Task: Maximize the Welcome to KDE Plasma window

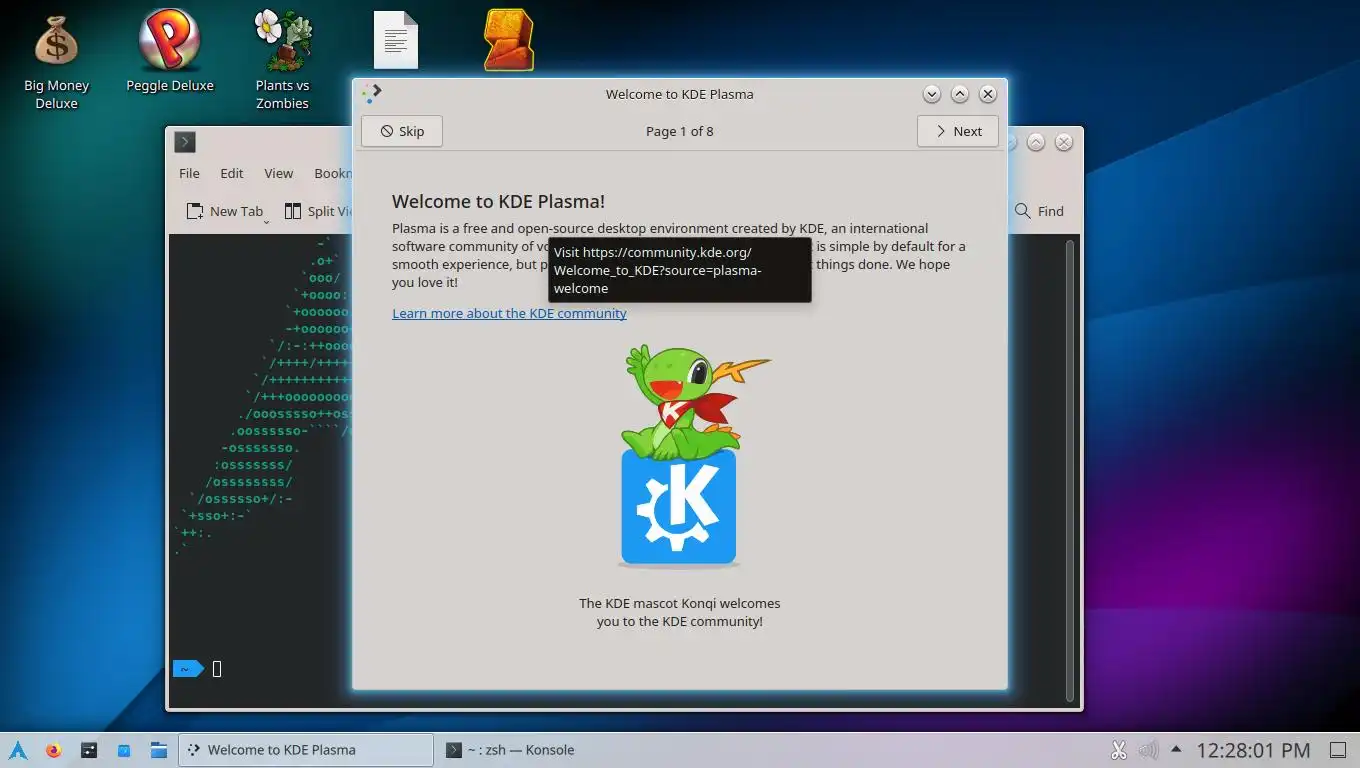Action: (960, 94)
